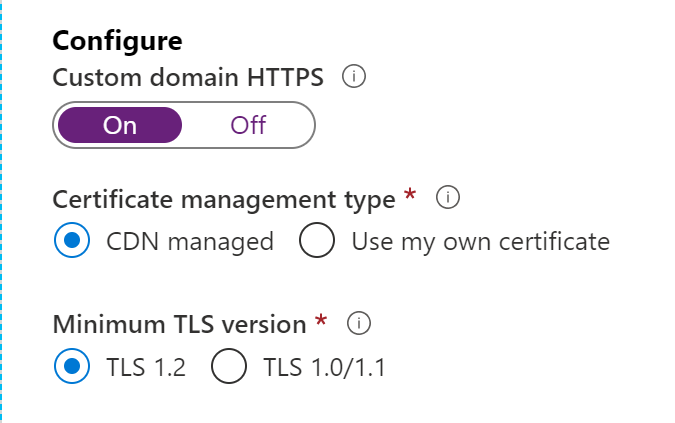Open info tooltip for Custom domain HTTPS
Image resolution: width=675 pixels, height=423 pixels.
(354, 77)
